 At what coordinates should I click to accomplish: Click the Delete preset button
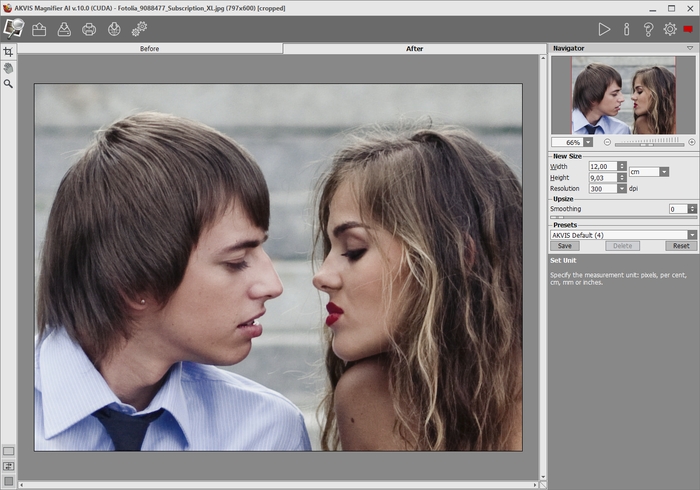pyautogui.click(x=622, y=246)
